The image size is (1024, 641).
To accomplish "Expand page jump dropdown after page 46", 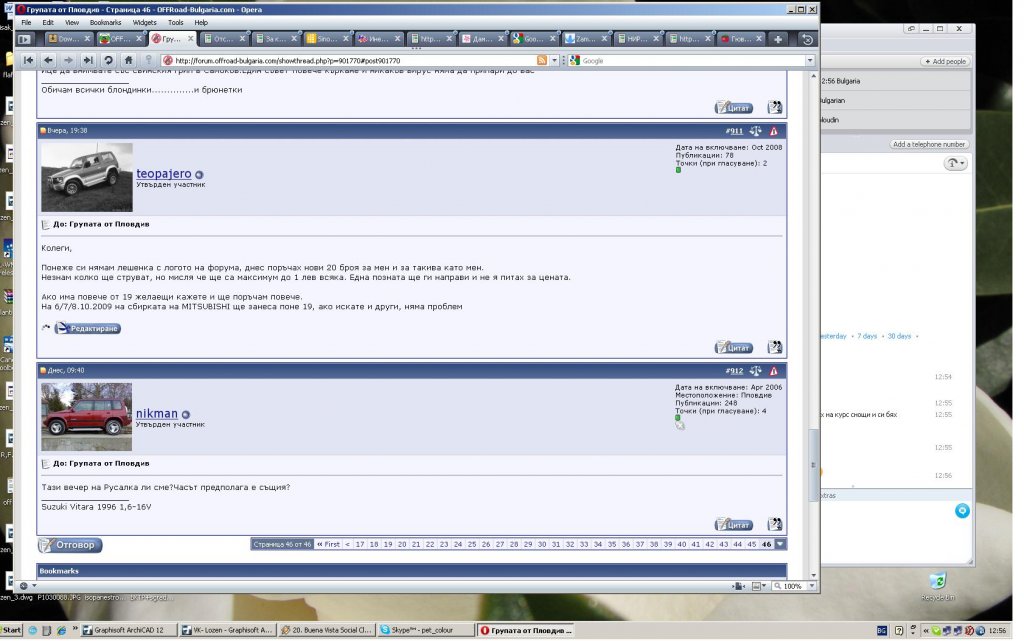I will point(780,544).
